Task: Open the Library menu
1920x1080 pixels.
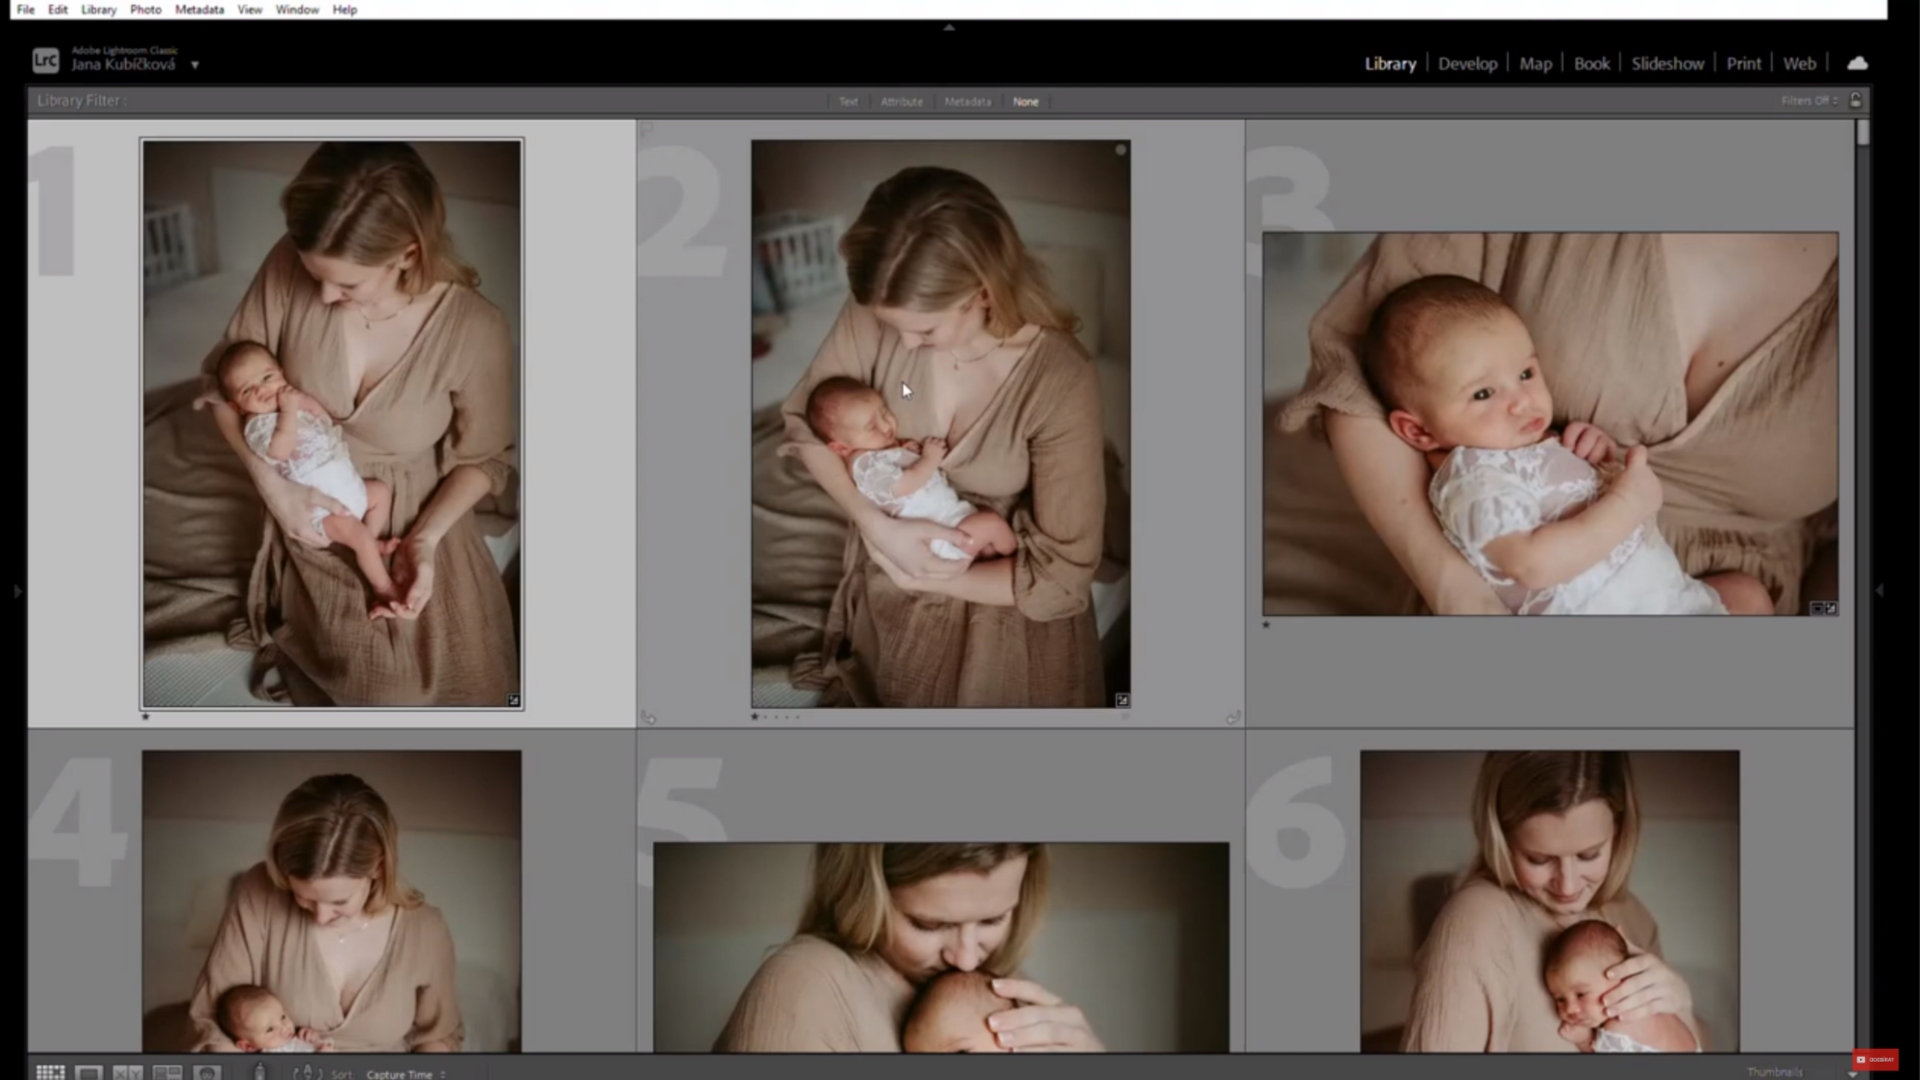Action: pyautogui.click(x=99, y=9)
